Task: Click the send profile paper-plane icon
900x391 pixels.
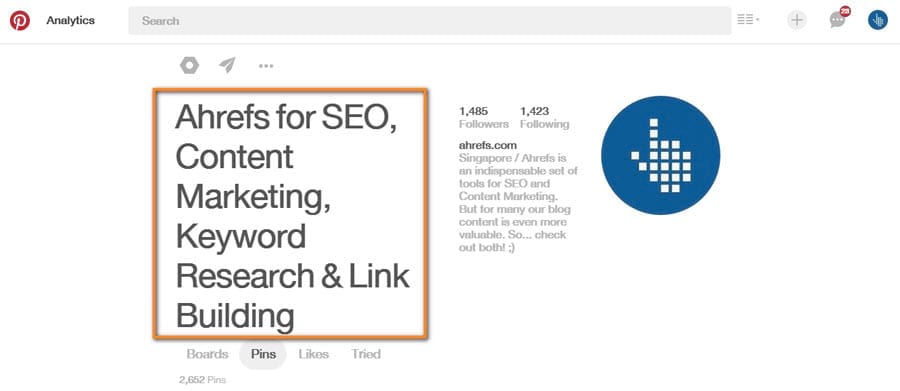Action: pyautogui.click(x=227, y=65)
